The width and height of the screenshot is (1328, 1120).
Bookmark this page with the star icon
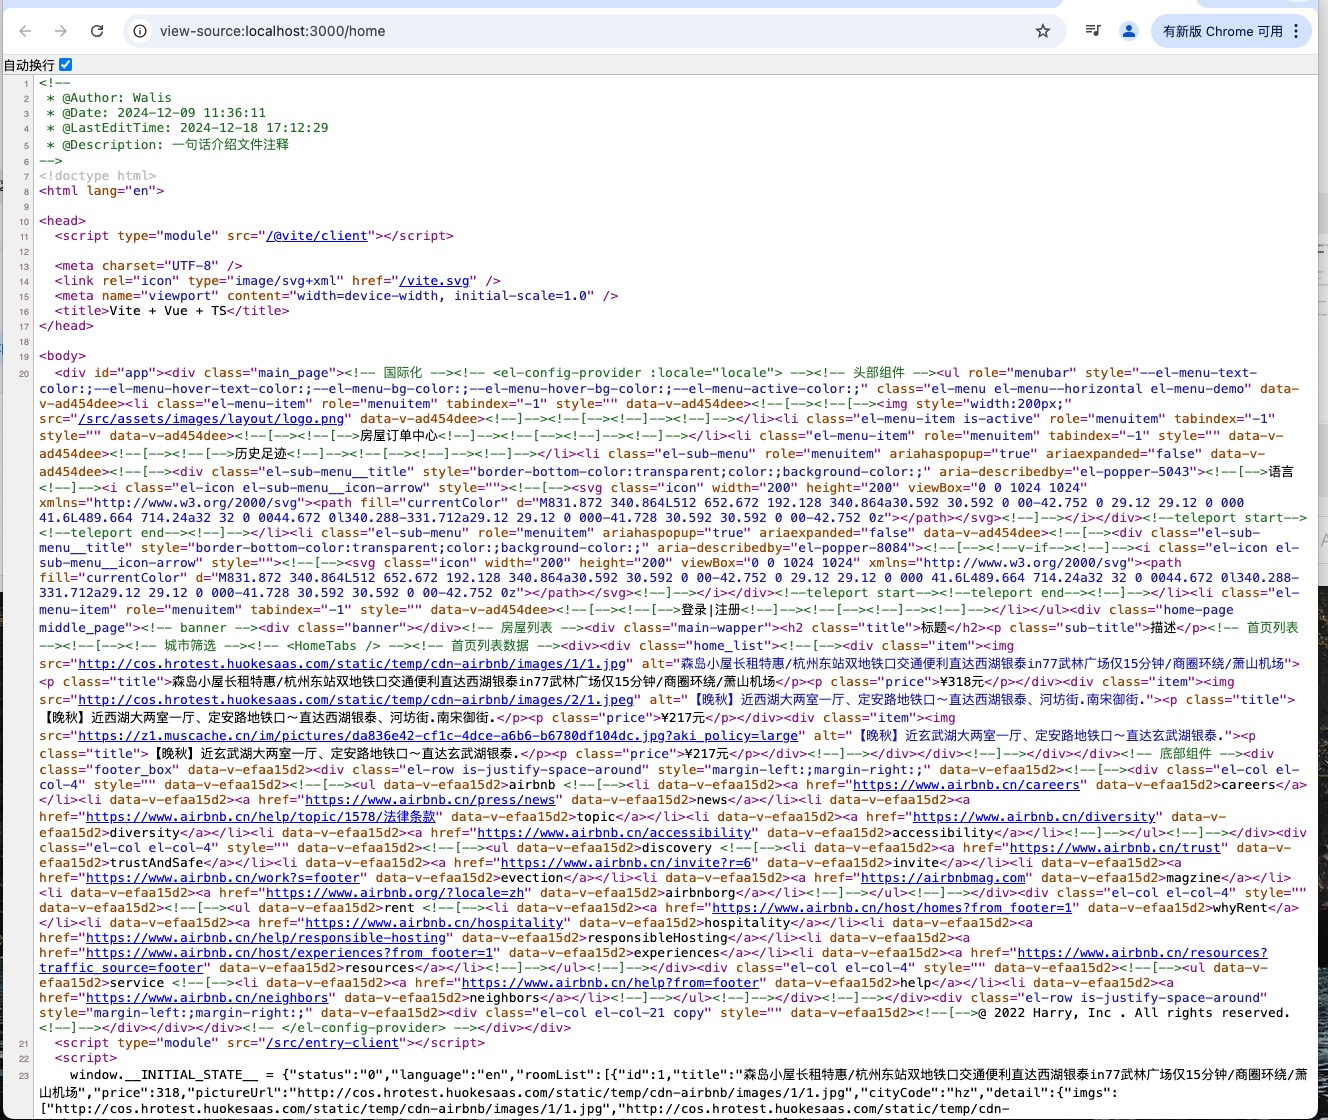point(1043,31)
